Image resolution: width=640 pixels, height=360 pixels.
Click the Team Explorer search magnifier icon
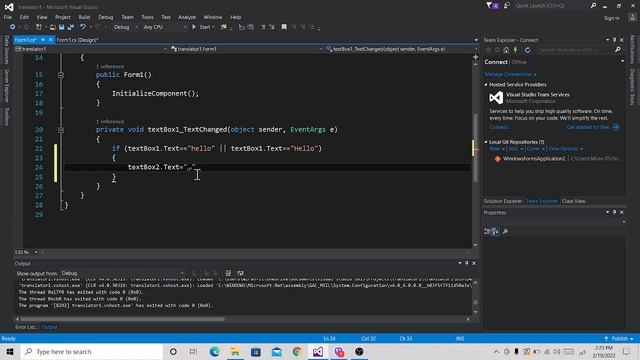point(618,50)
